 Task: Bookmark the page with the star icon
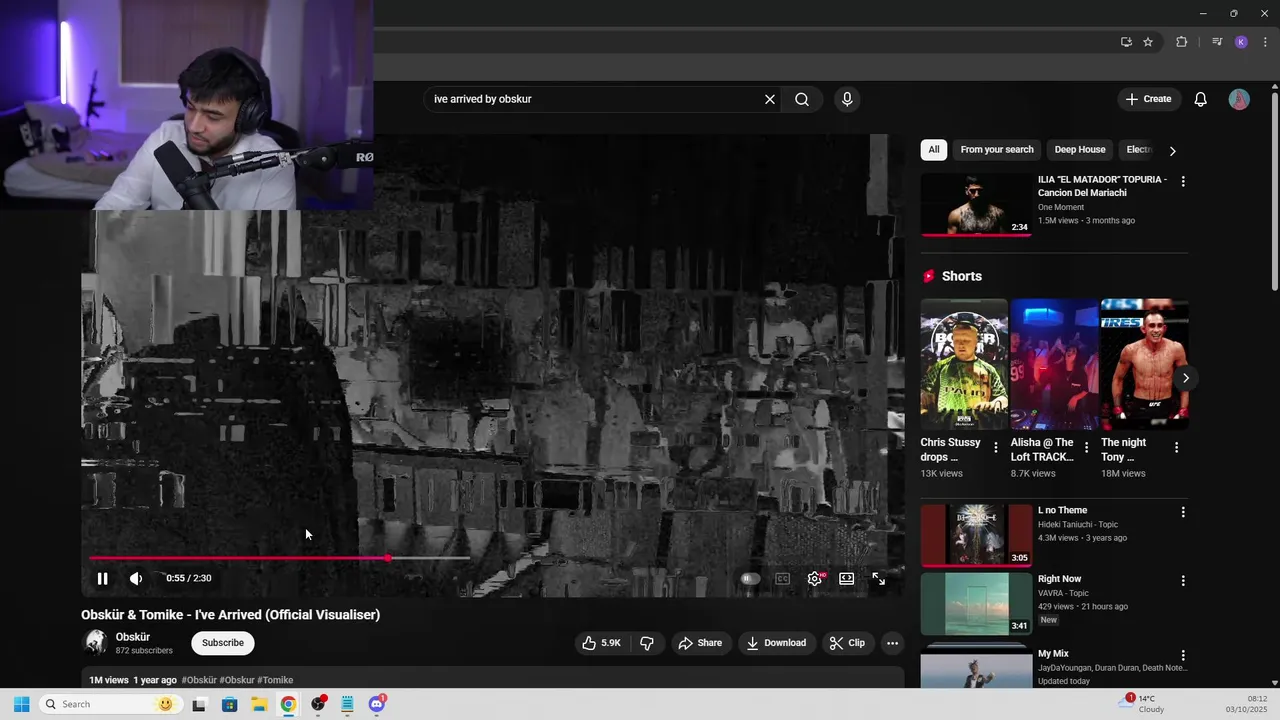(1148, 42)
